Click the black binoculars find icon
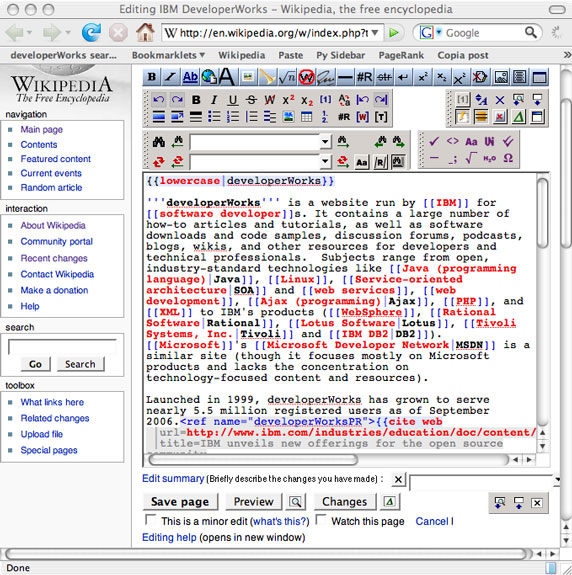Image resolution: width=572 pixels, height=575 pixels. point(159,142)
